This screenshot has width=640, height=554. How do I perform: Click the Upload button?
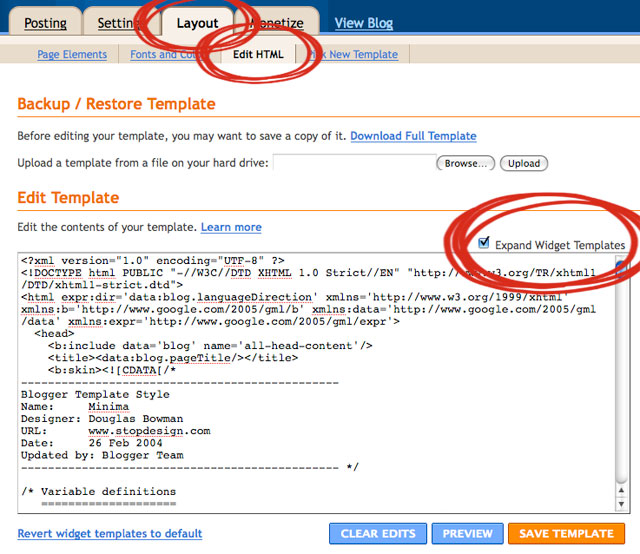[524, 163]
